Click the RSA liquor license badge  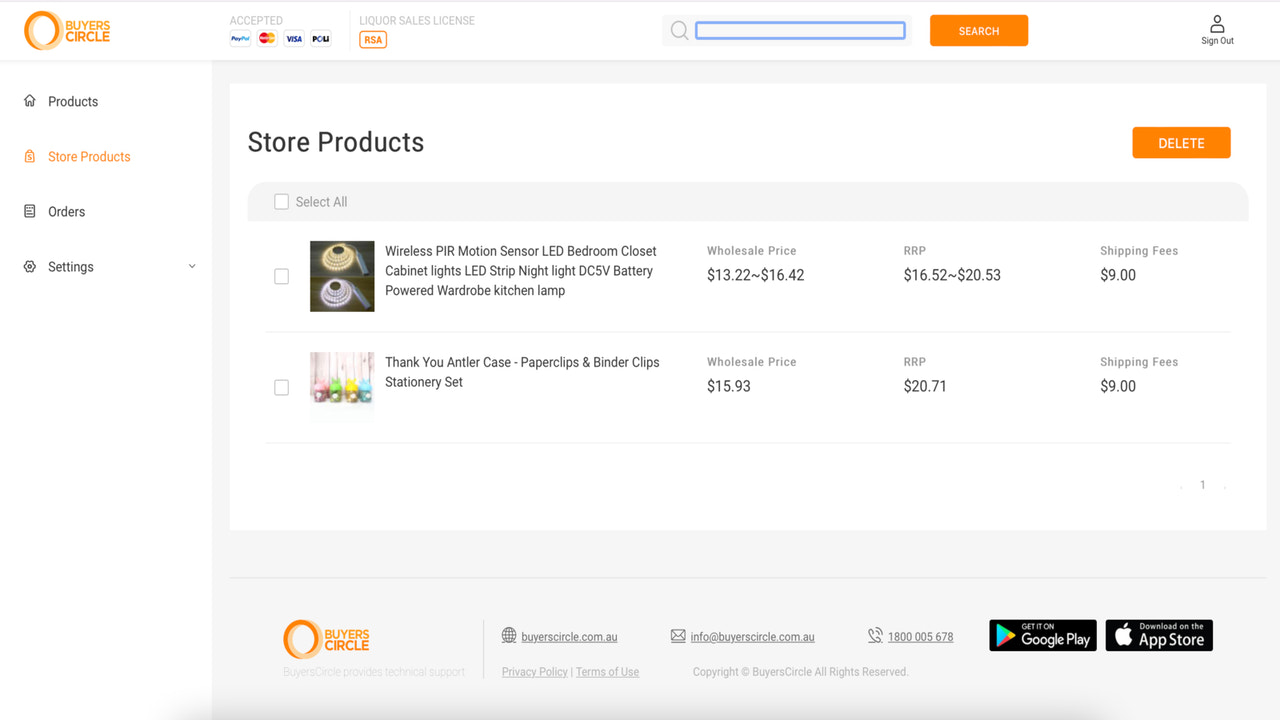click(x=372, y=39)
